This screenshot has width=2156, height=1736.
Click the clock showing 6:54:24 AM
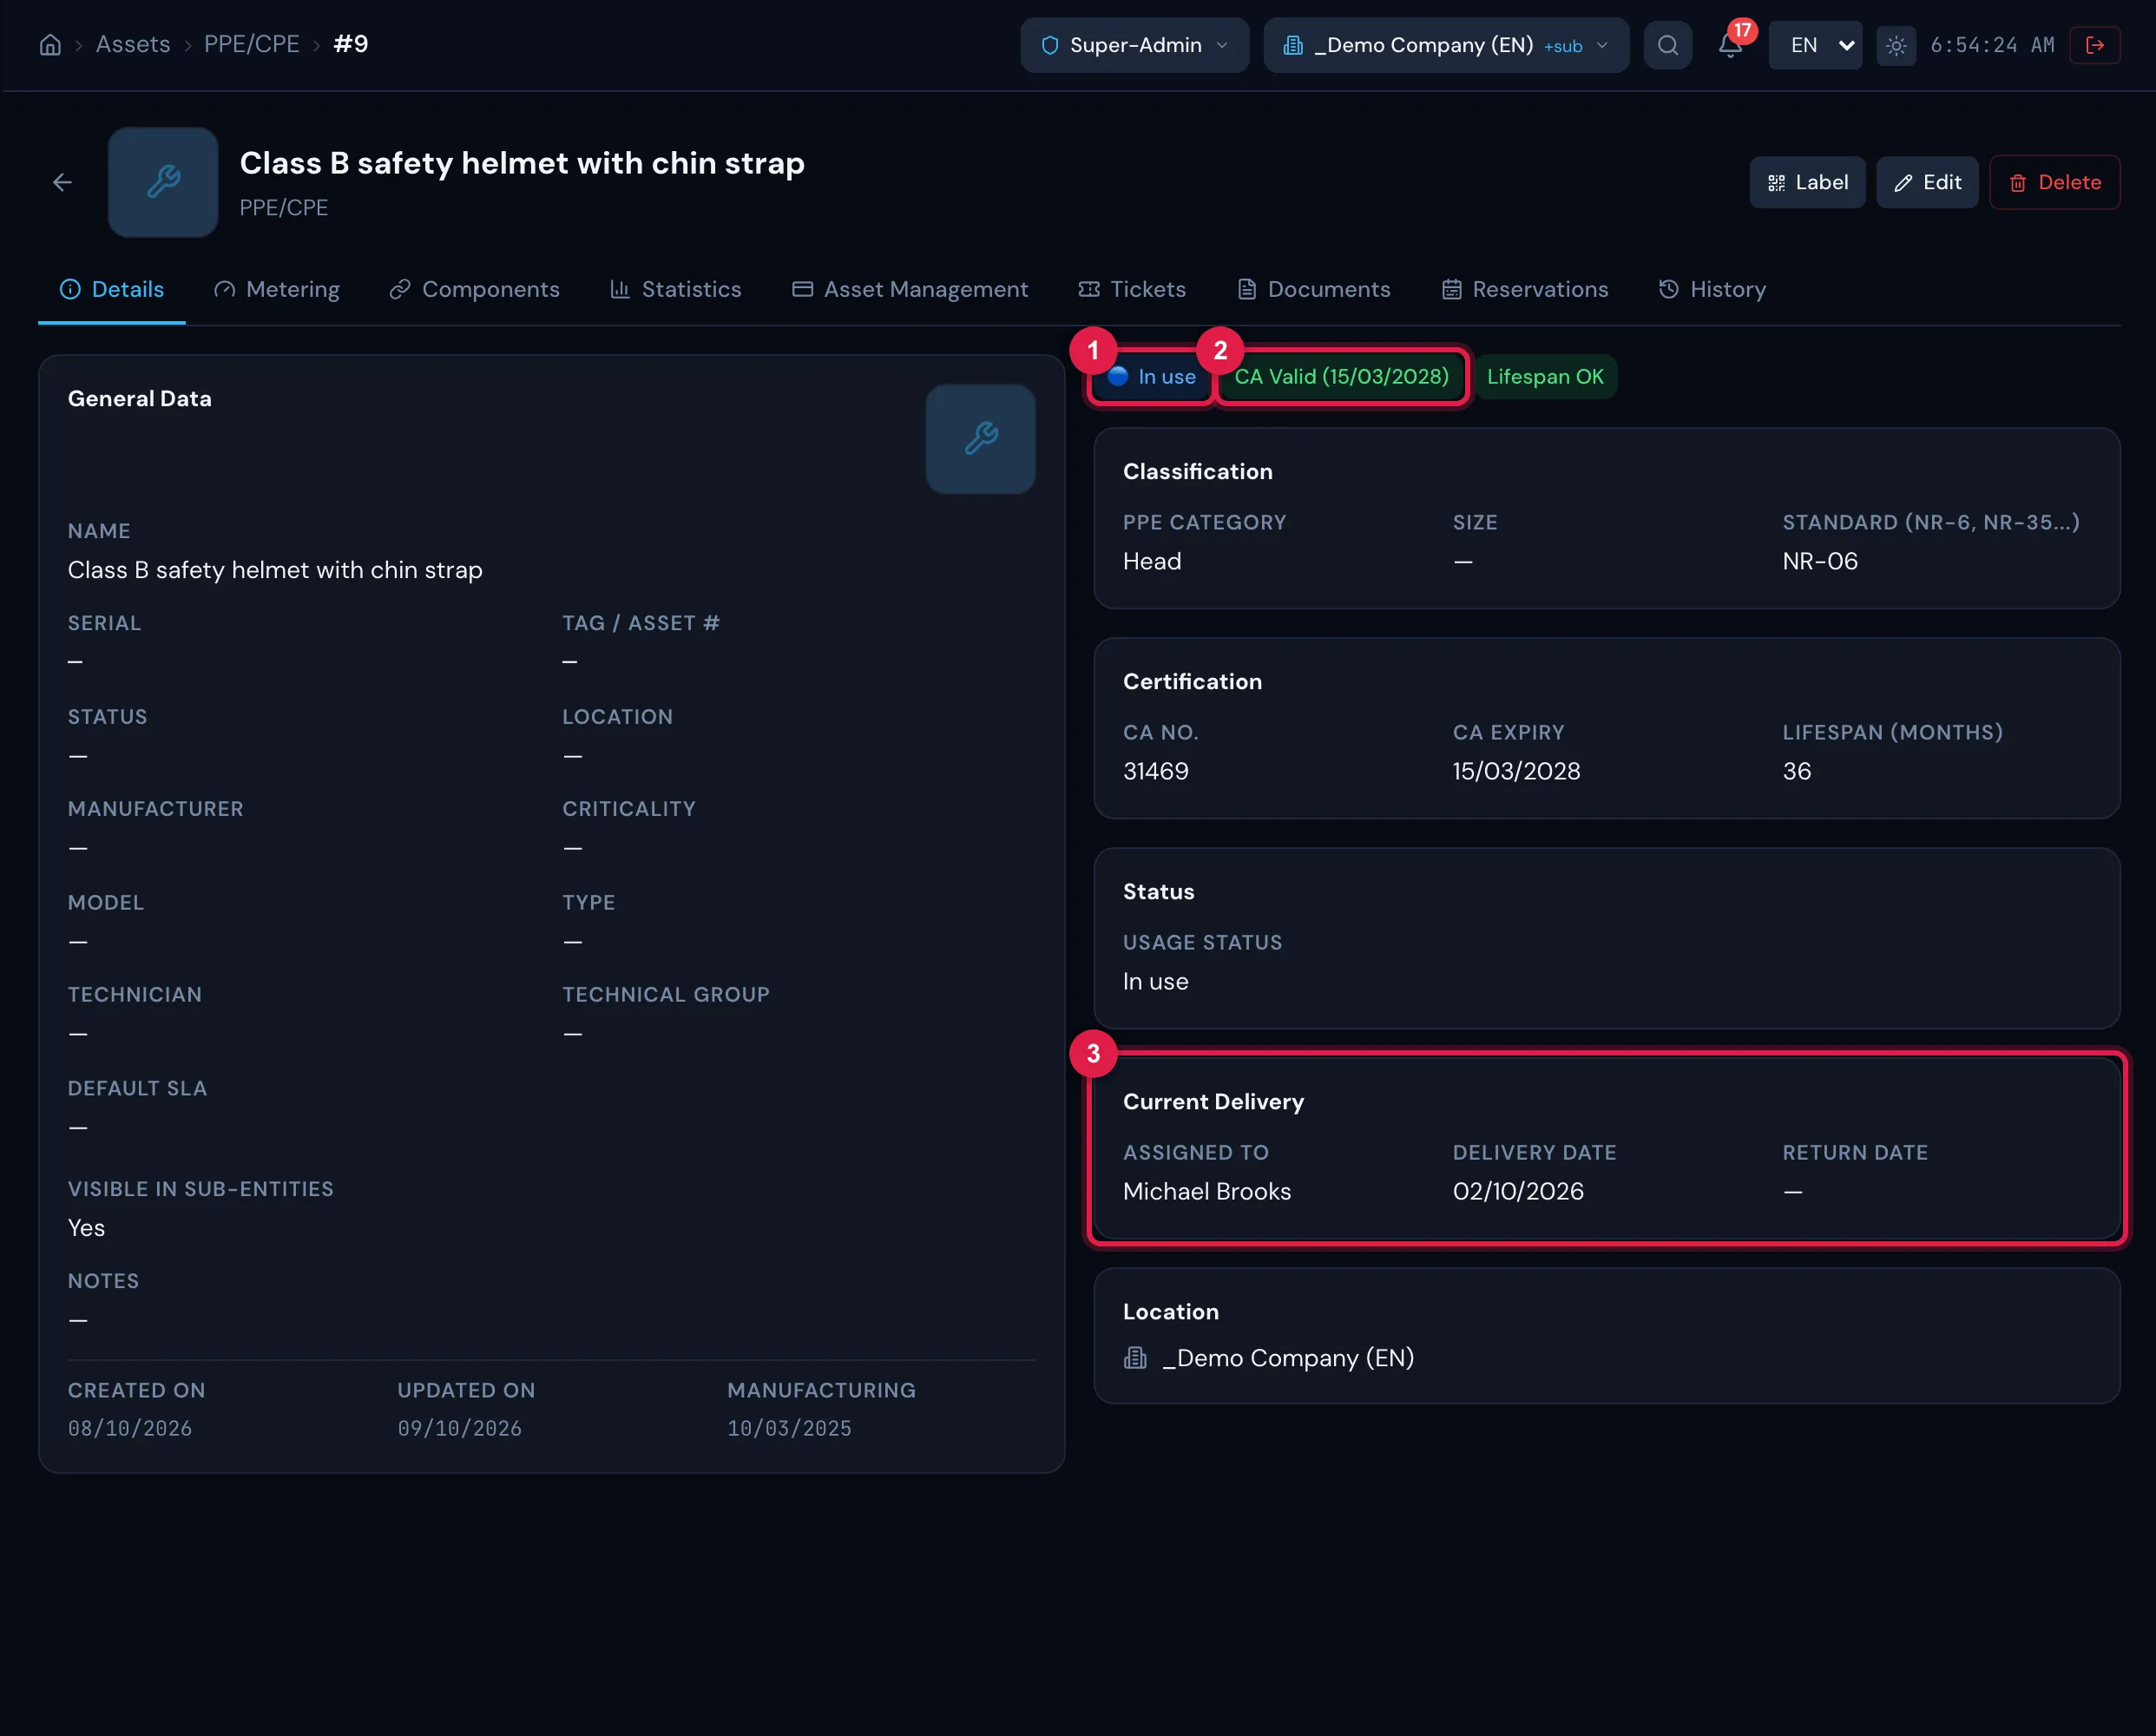click(1992, 45)
